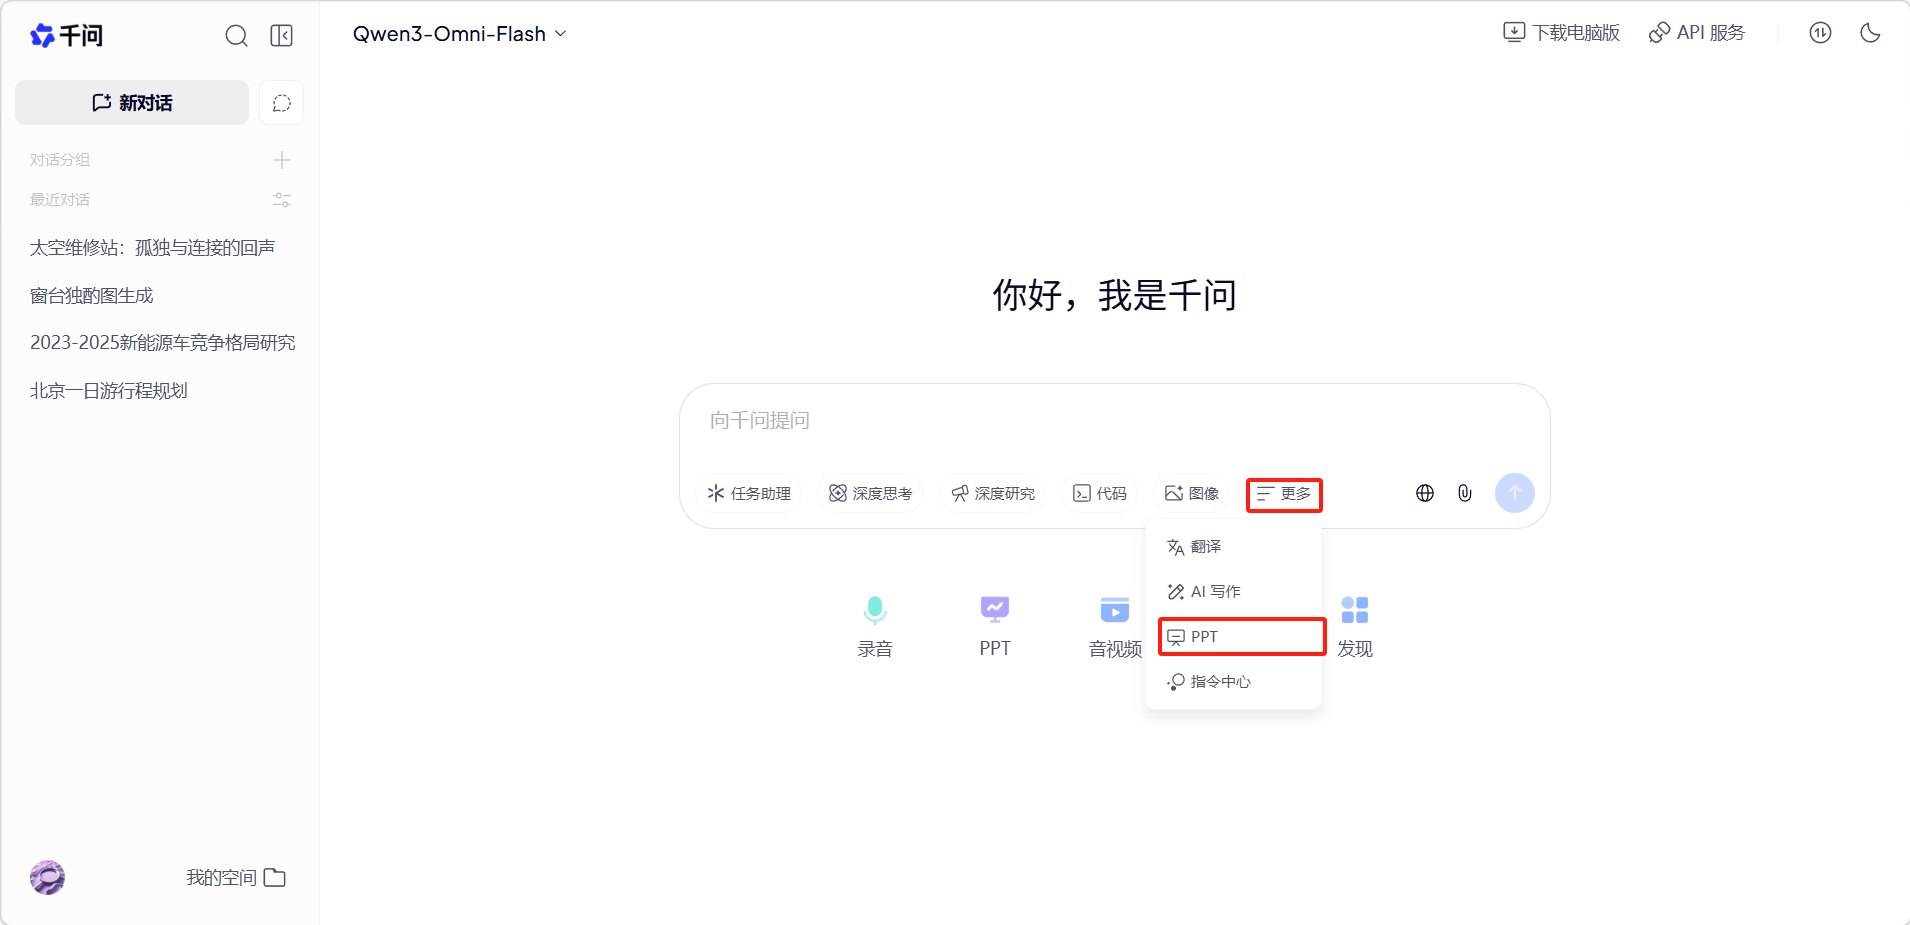The image size is (1910, 925).
Task: Start a new conversation with 新对话
Action: (132, 103)
